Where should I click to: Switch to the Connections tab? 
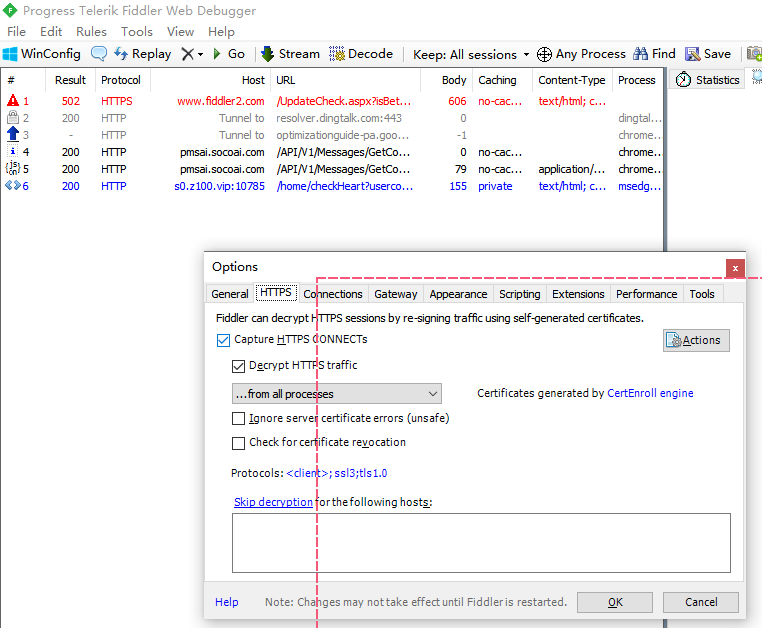pos(333,294)
